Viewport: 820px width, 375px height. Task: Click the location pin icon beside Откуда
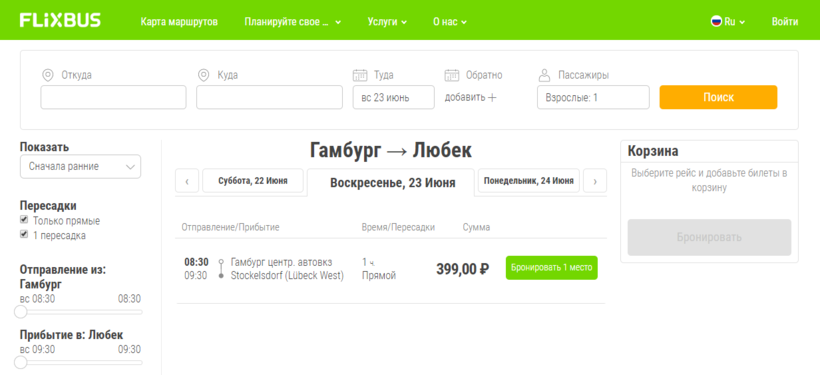pyautogui.click(x=48, y=75)
